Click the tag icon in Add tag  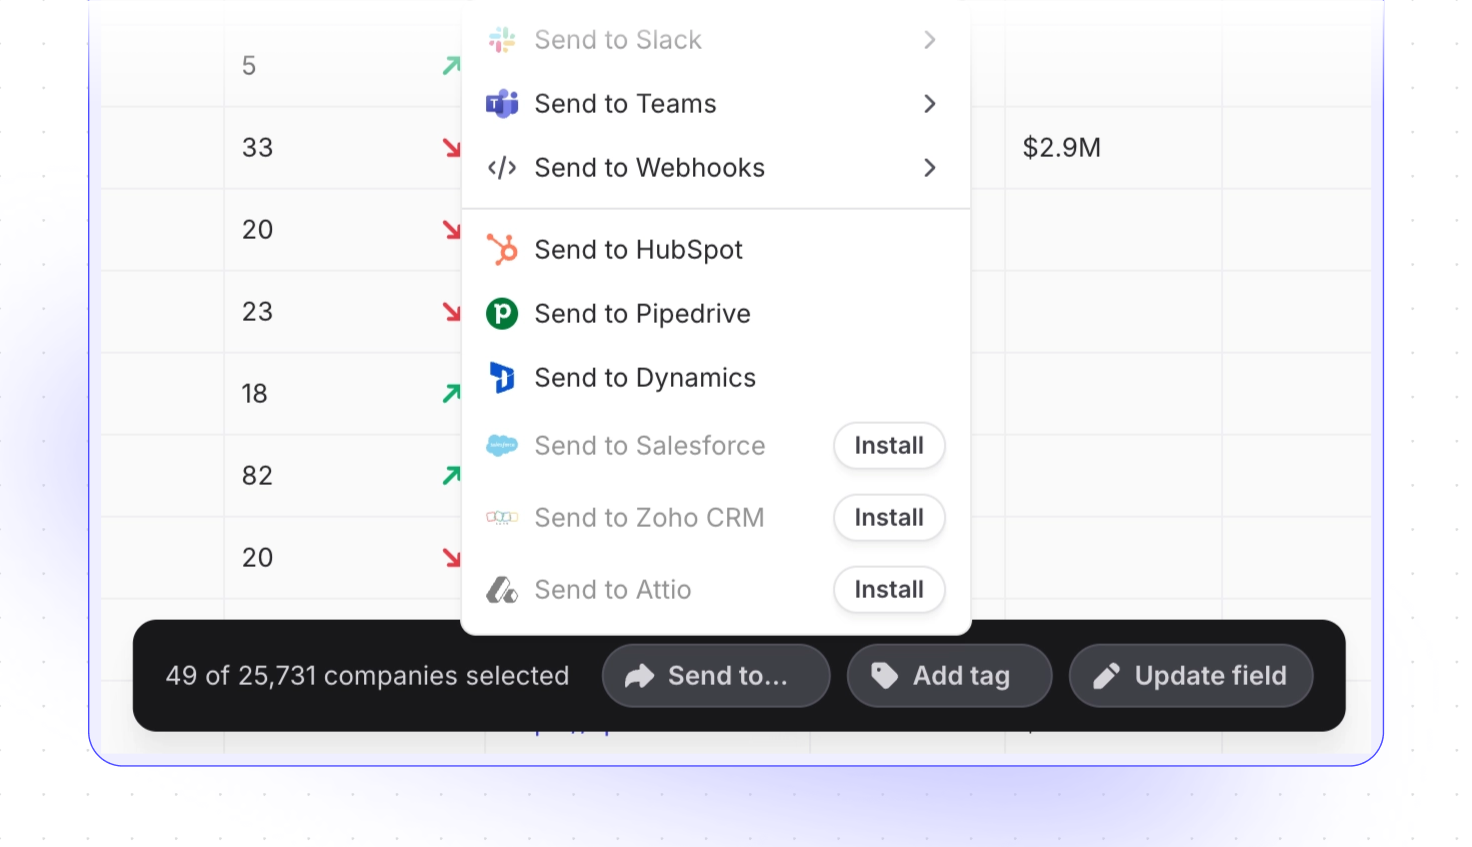tap(885, 676)
